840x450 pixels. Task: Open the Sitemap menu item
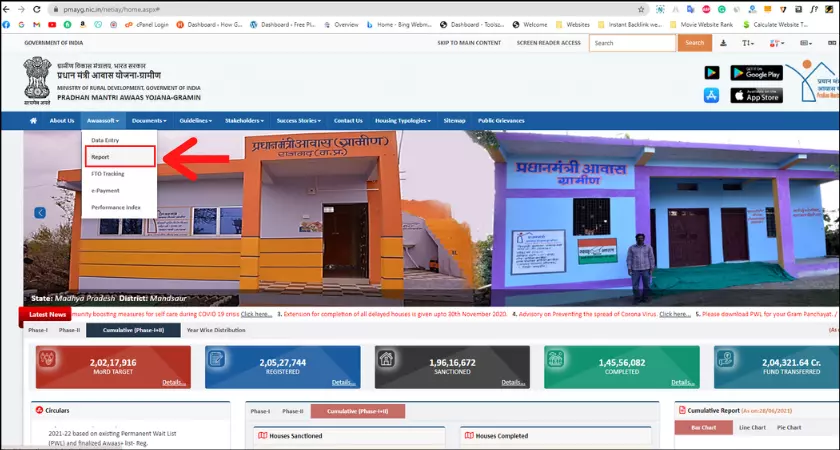pyautogui.click(x=454, y=121)
